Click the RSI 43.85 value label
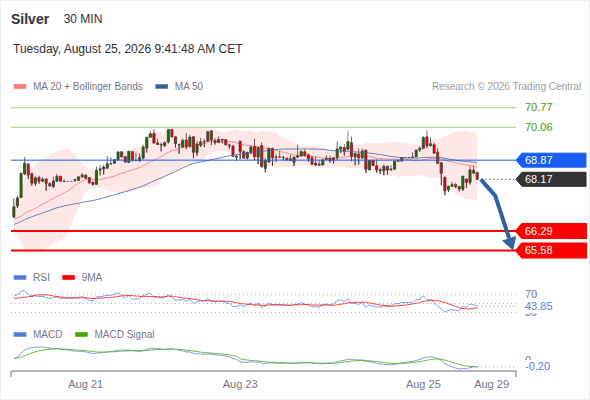This screenshot has width=590, height=400. coord(539,306)
